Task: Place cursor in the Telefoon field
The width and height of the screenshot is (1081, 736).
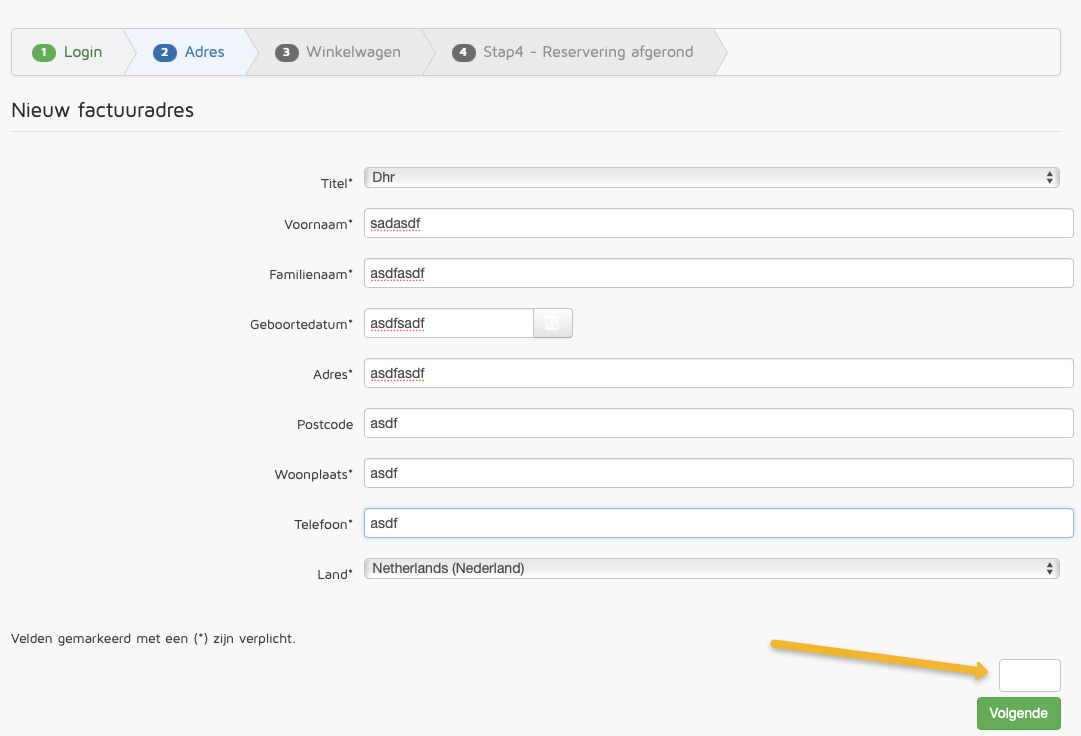Action: [x=718, y=523]
